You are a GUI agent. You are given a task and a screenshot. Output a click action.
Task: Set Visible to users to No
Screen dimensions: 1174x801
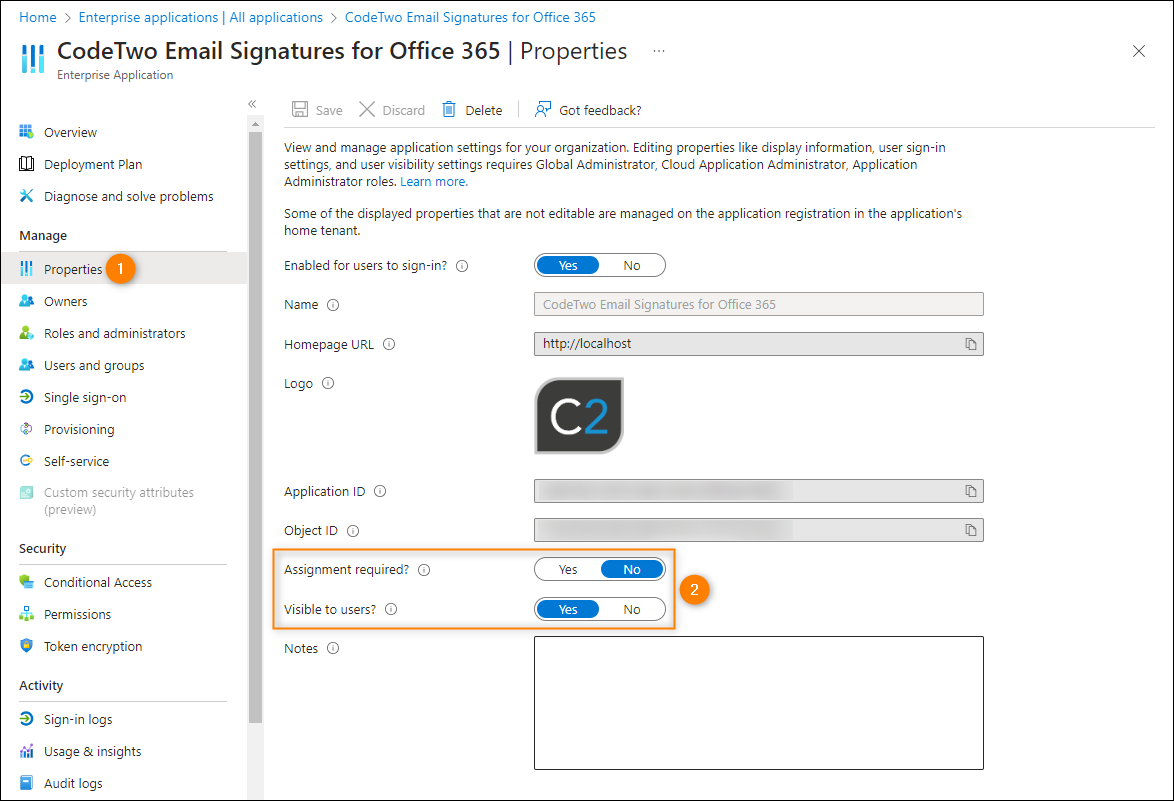[632, 609]
